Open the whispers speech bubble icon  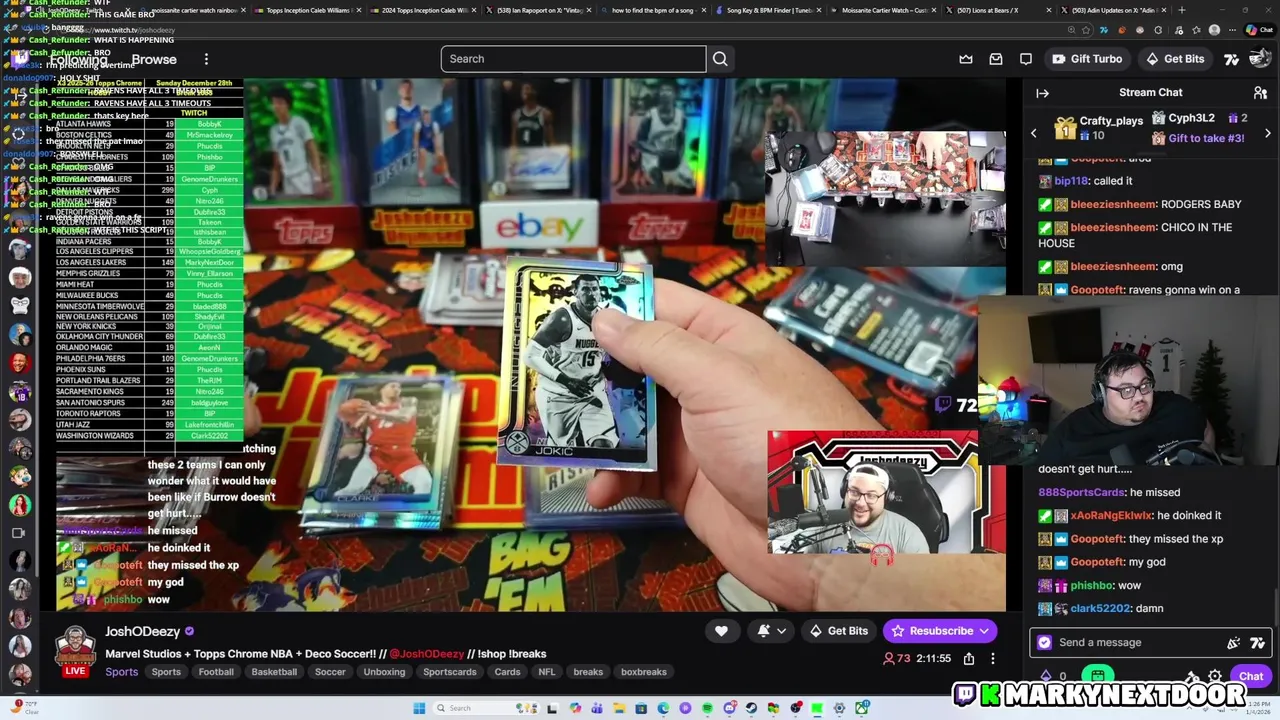click(x=1026, y=59)
